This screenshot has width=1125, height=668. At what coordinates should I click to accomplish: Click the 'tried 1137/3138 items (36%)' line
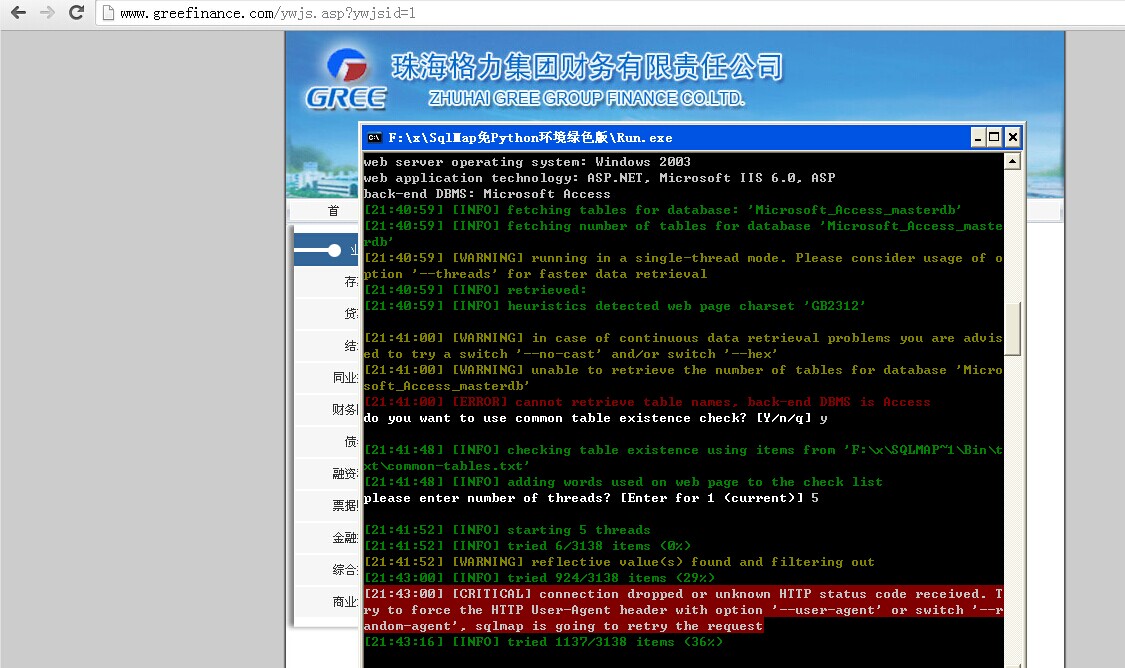coord(543,642)
